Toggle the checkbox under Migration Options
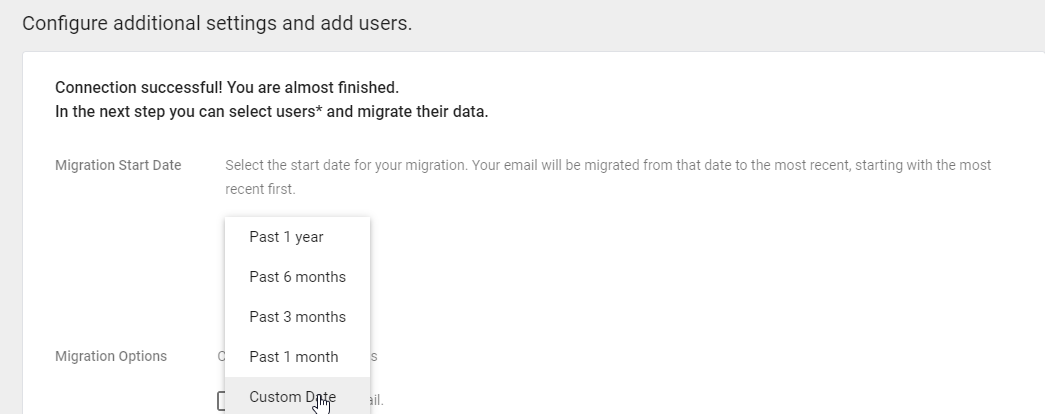 222,402
